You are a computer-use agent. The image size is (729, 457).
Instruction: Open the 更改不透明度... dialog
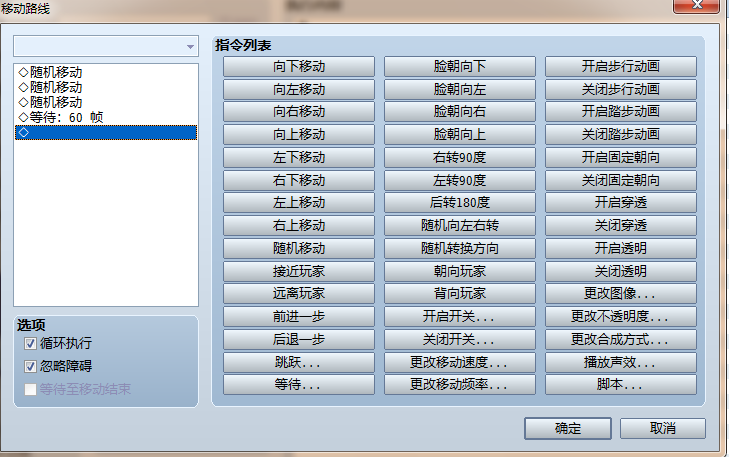(x=621, y=317)
